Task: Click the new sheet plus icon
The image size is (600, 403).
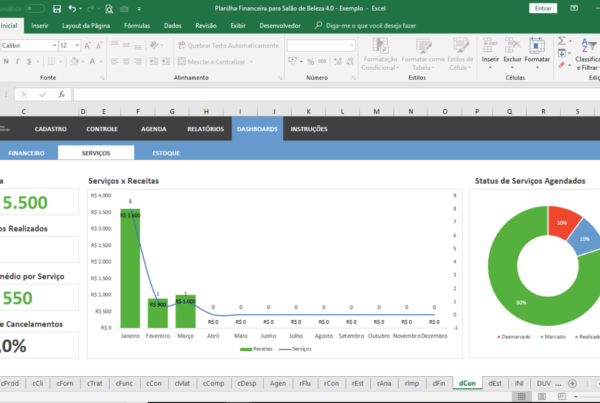Action: click(572, 383)
